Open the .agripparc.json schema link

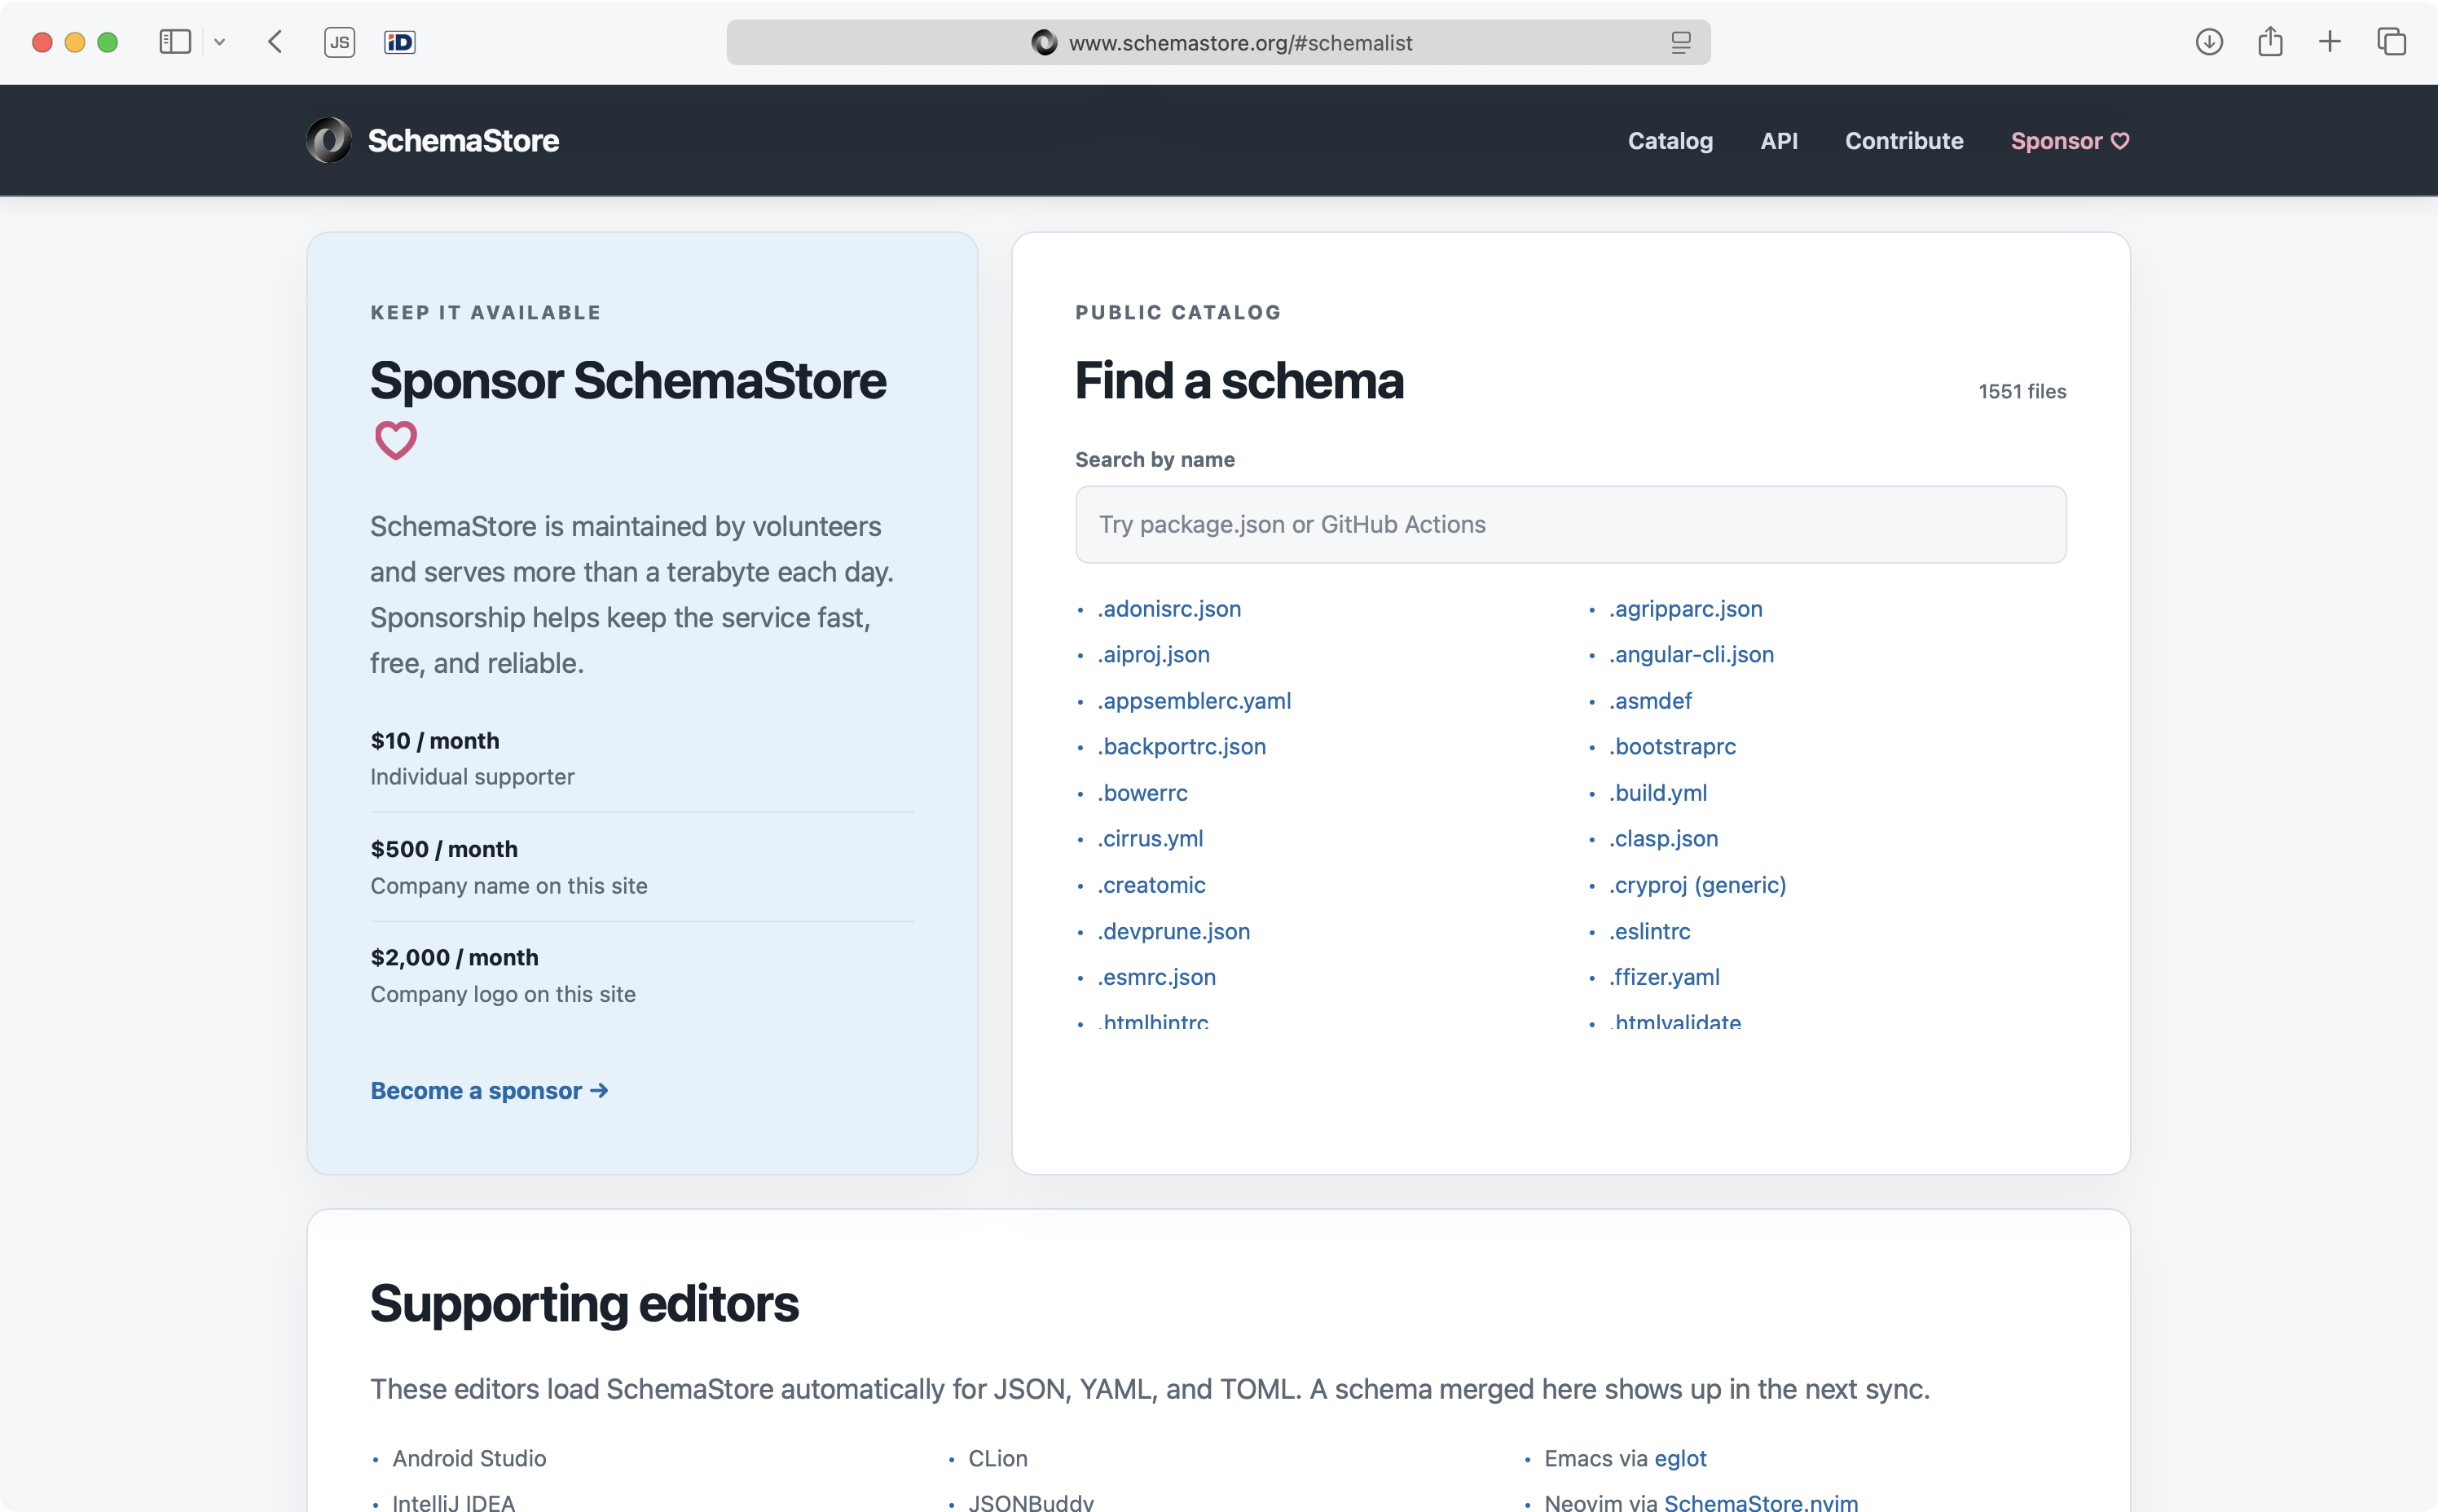click(x=1685, y=609)
